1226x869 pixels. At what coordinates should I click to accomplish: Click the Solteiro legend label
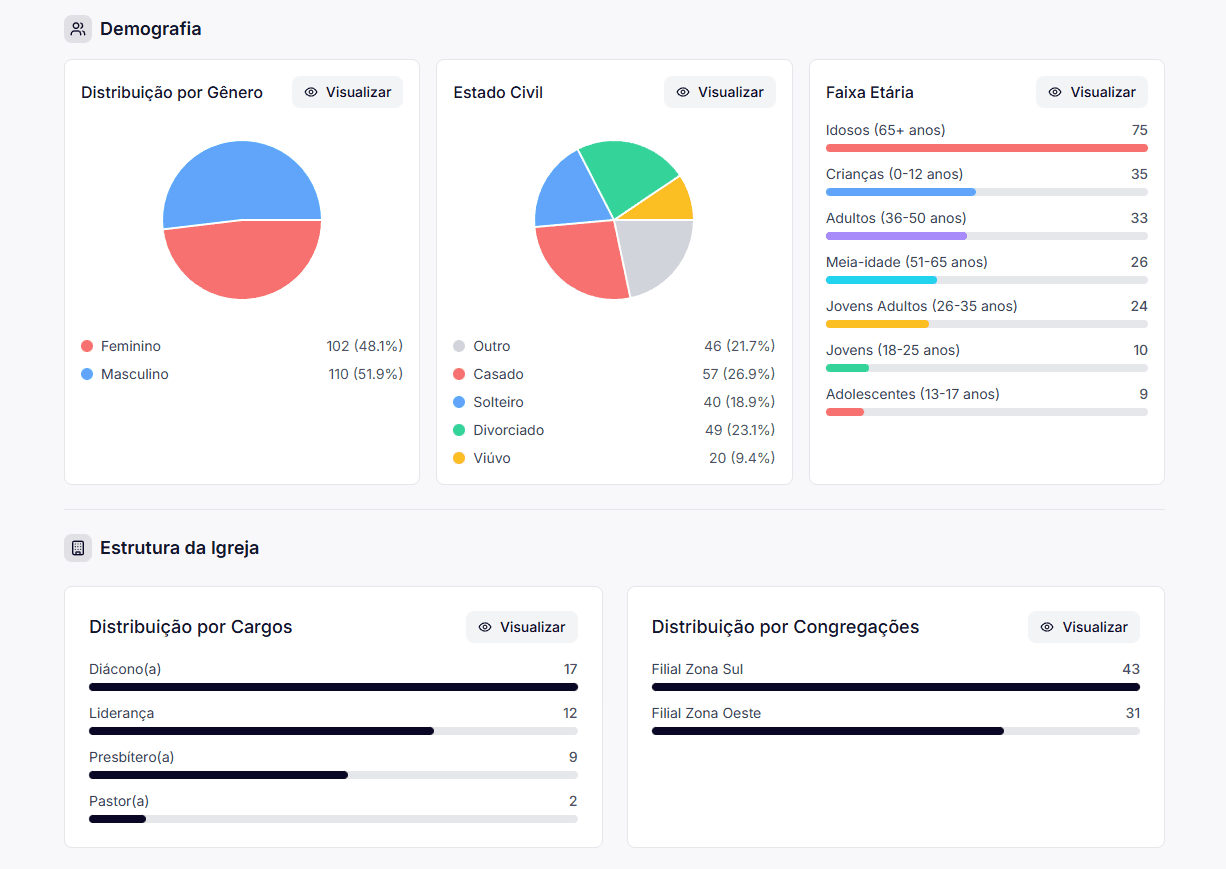pyautogui.click(x=499, y=402)
